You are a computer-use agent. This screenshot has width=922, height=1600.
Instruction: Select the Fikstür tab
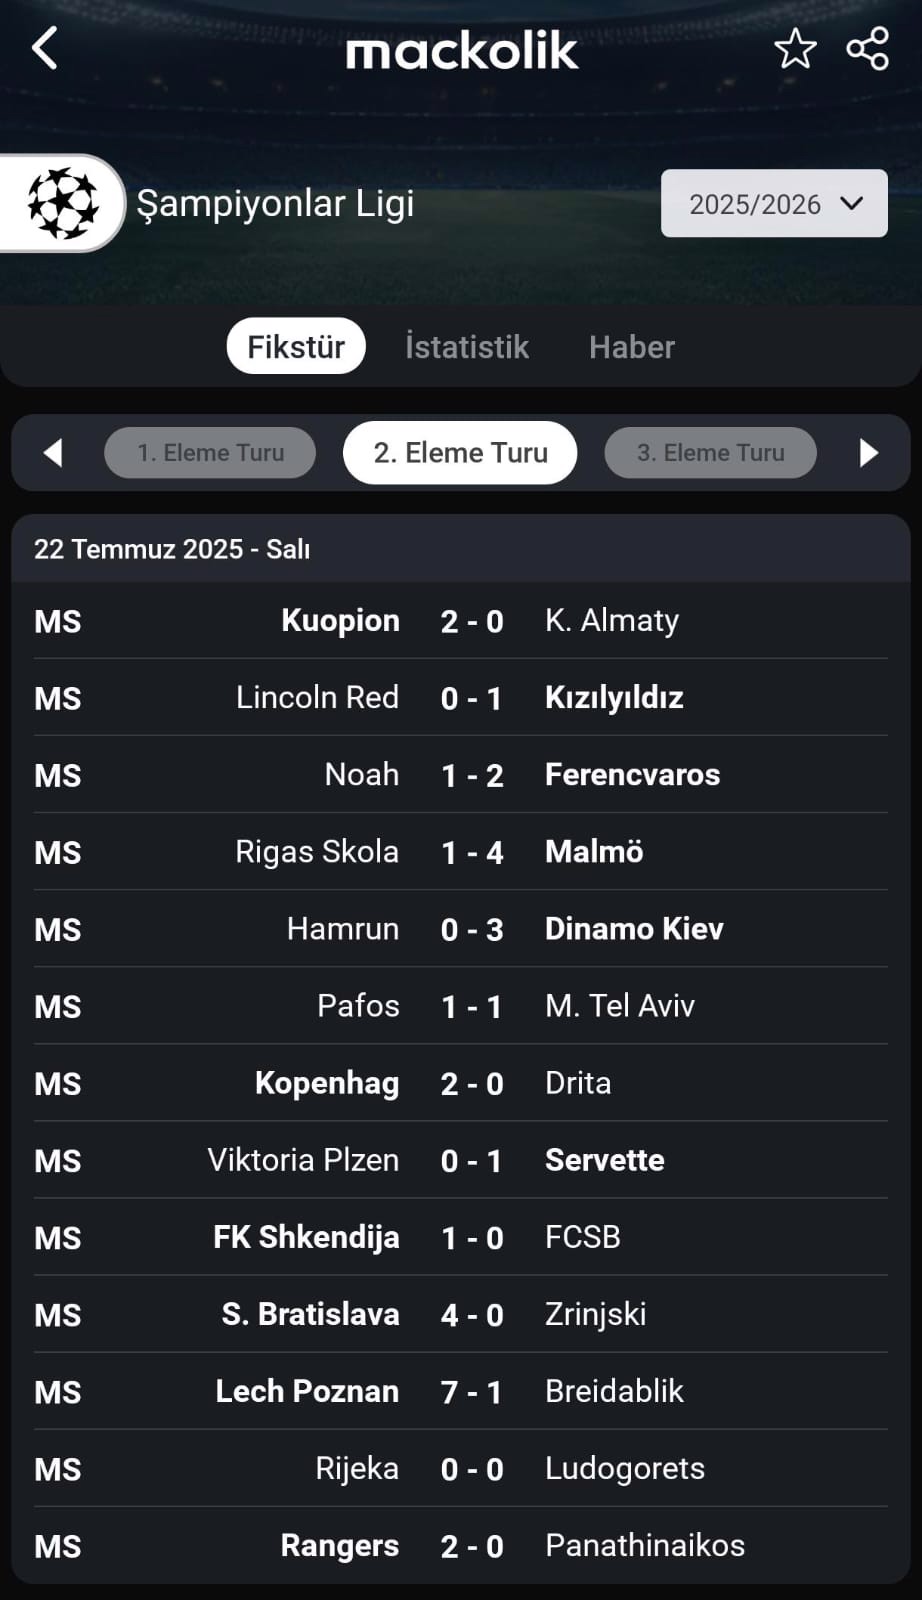[296, 346]
